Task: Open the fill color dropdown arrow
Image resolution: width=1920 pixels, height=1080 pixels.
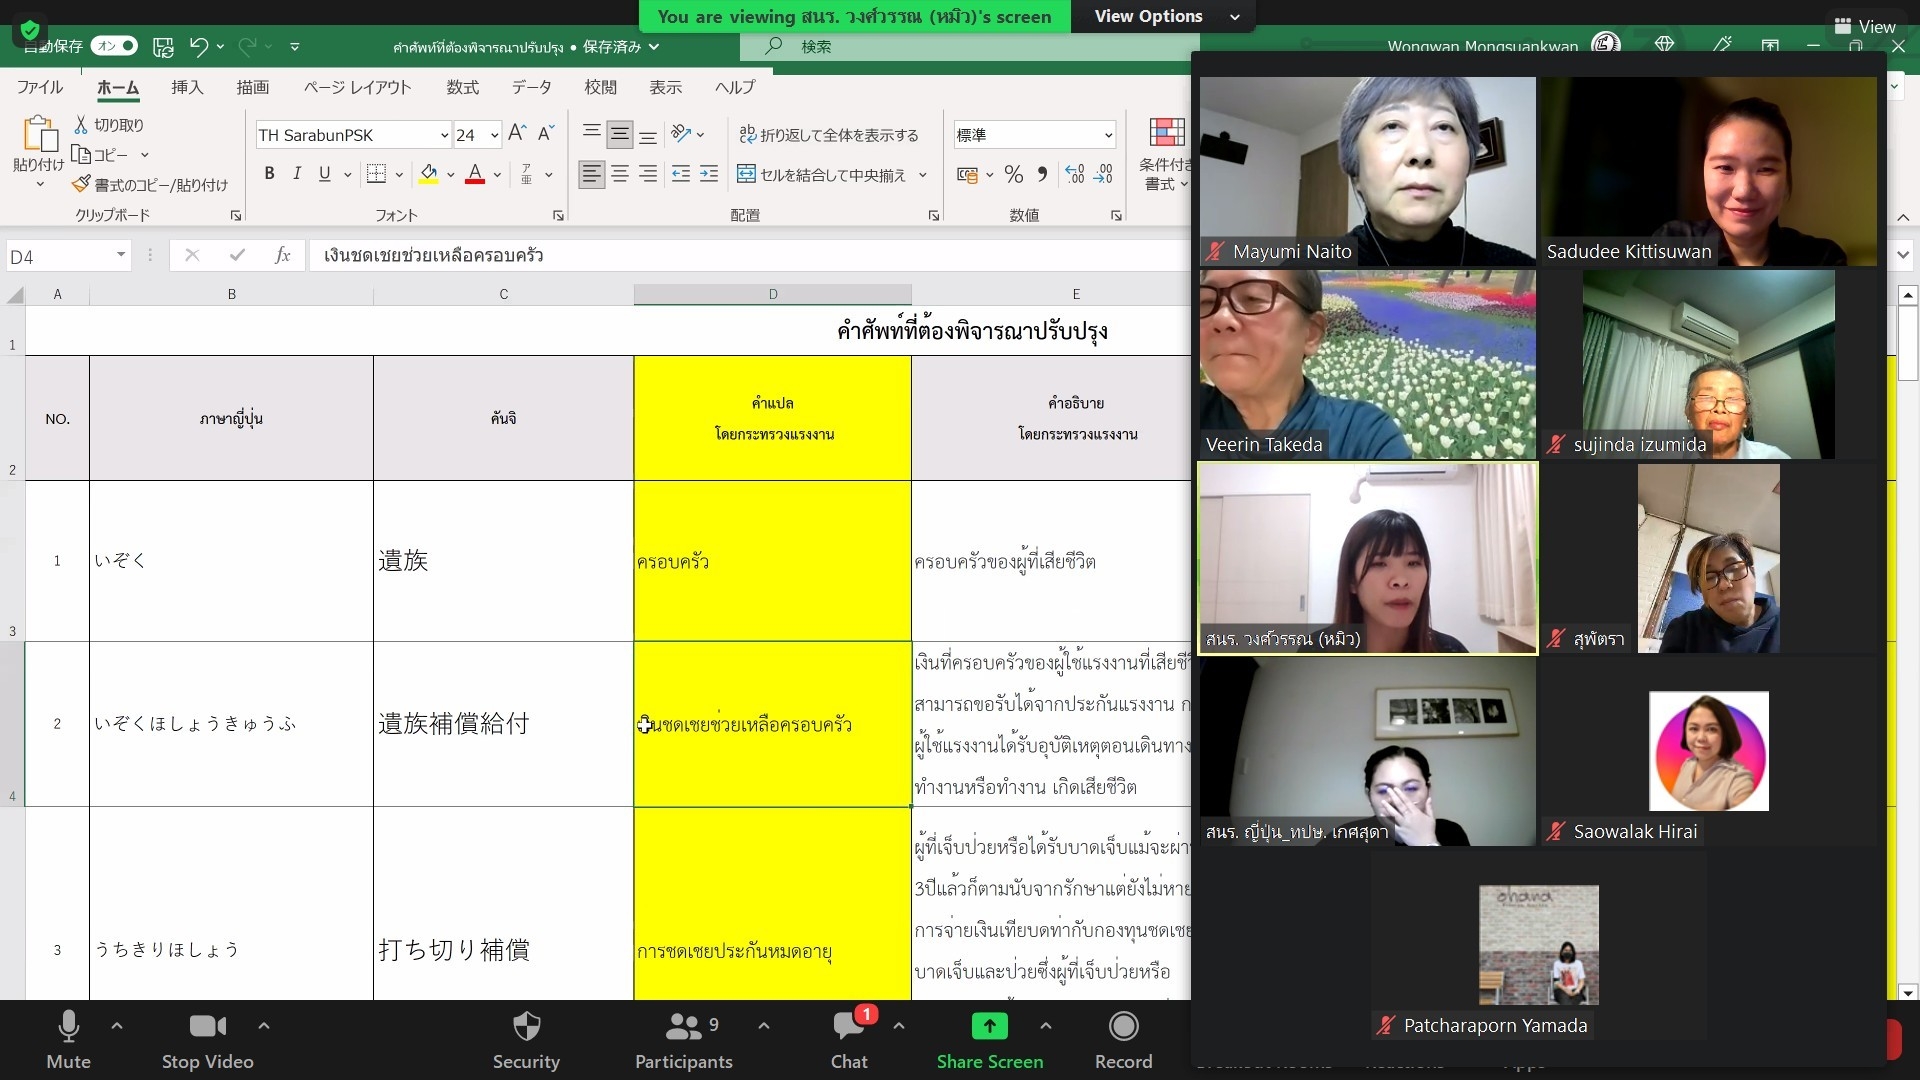Action: [451, 175]
